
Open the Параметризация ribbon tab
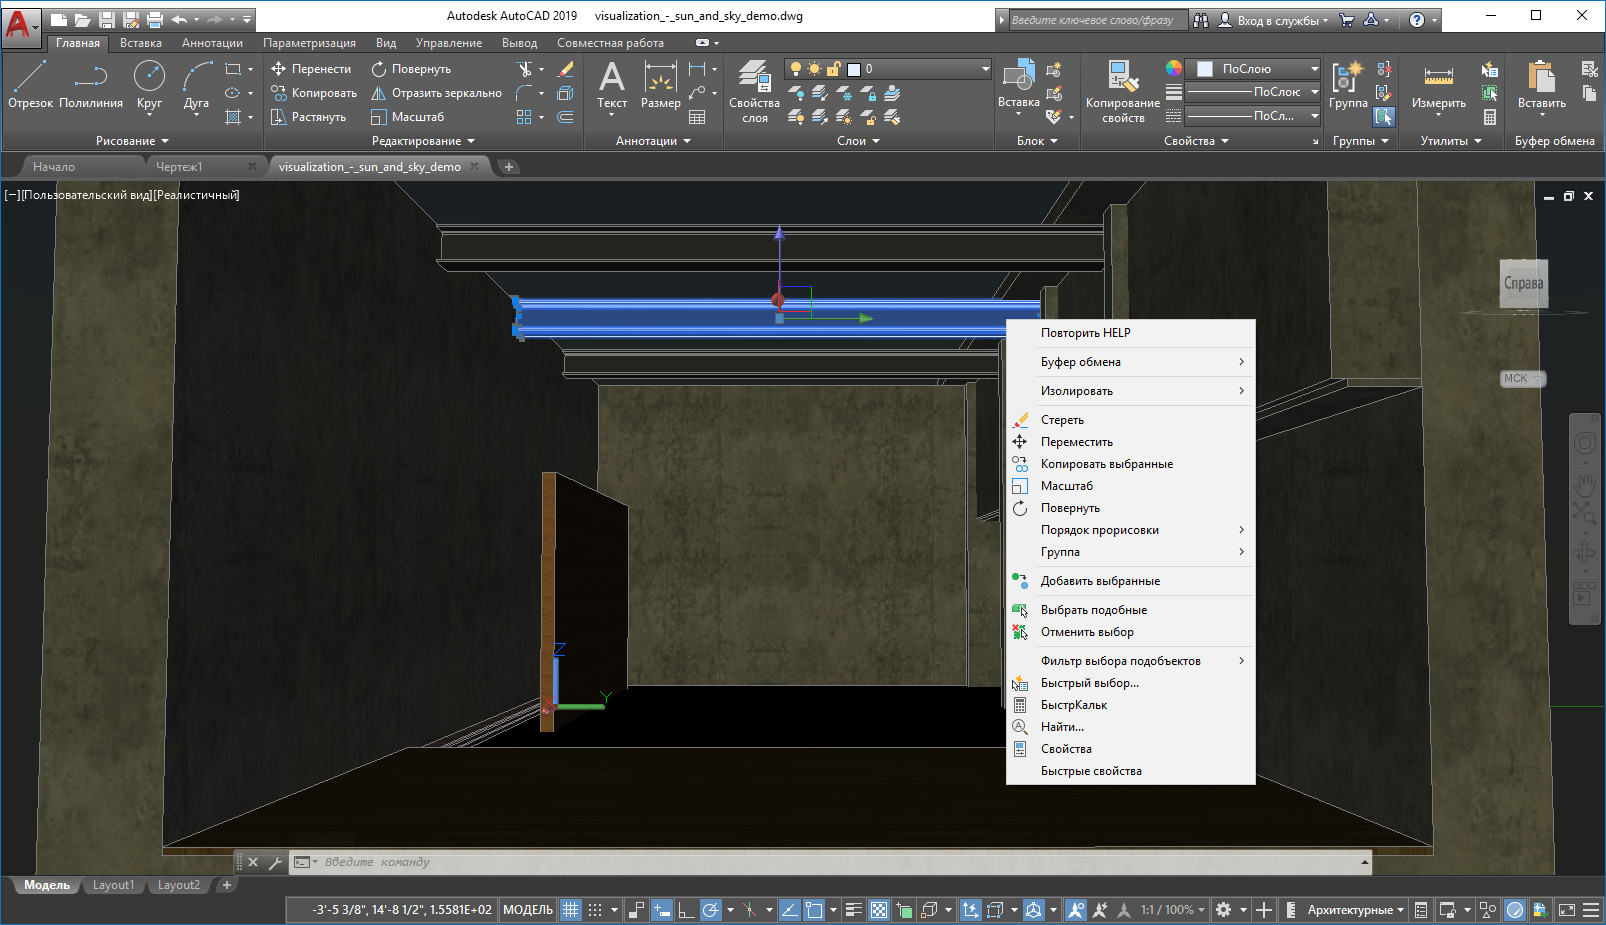coord(309,43)
